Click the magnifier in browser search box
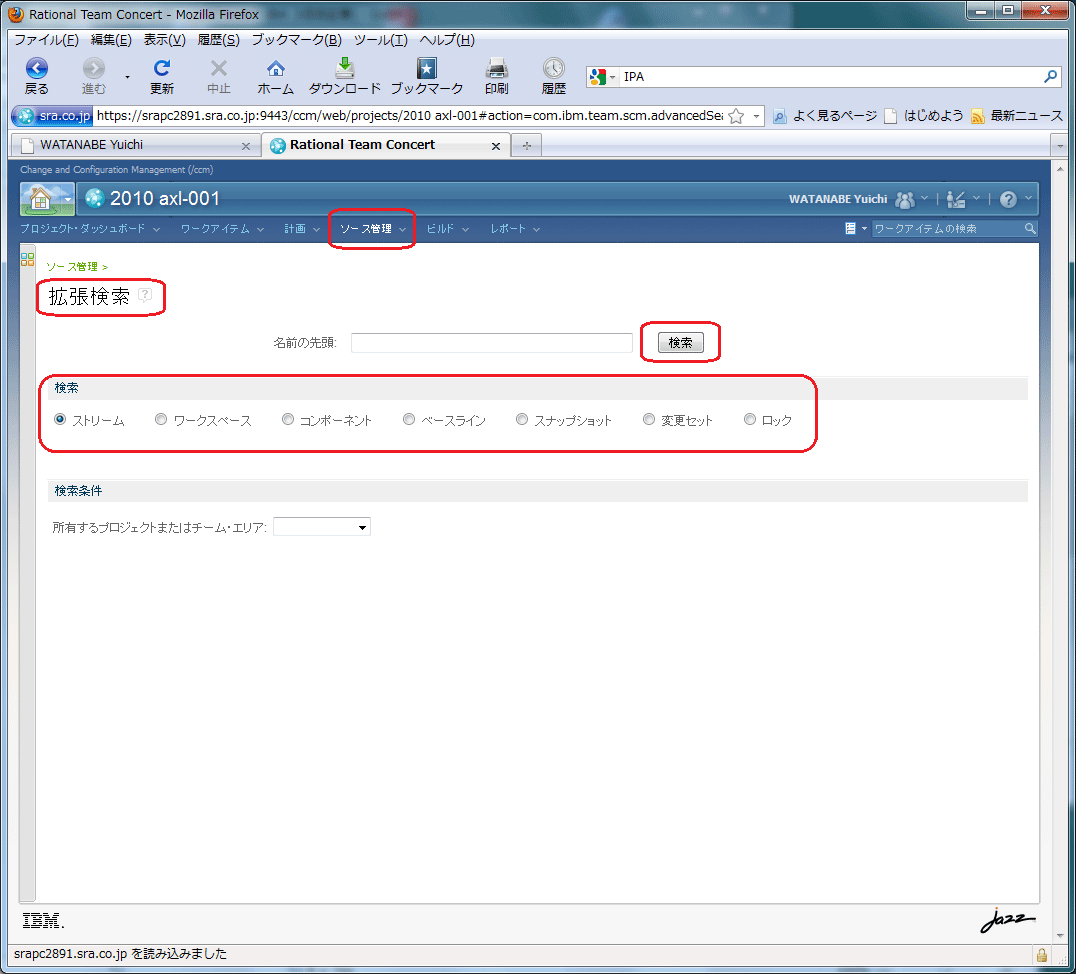 1050,76
